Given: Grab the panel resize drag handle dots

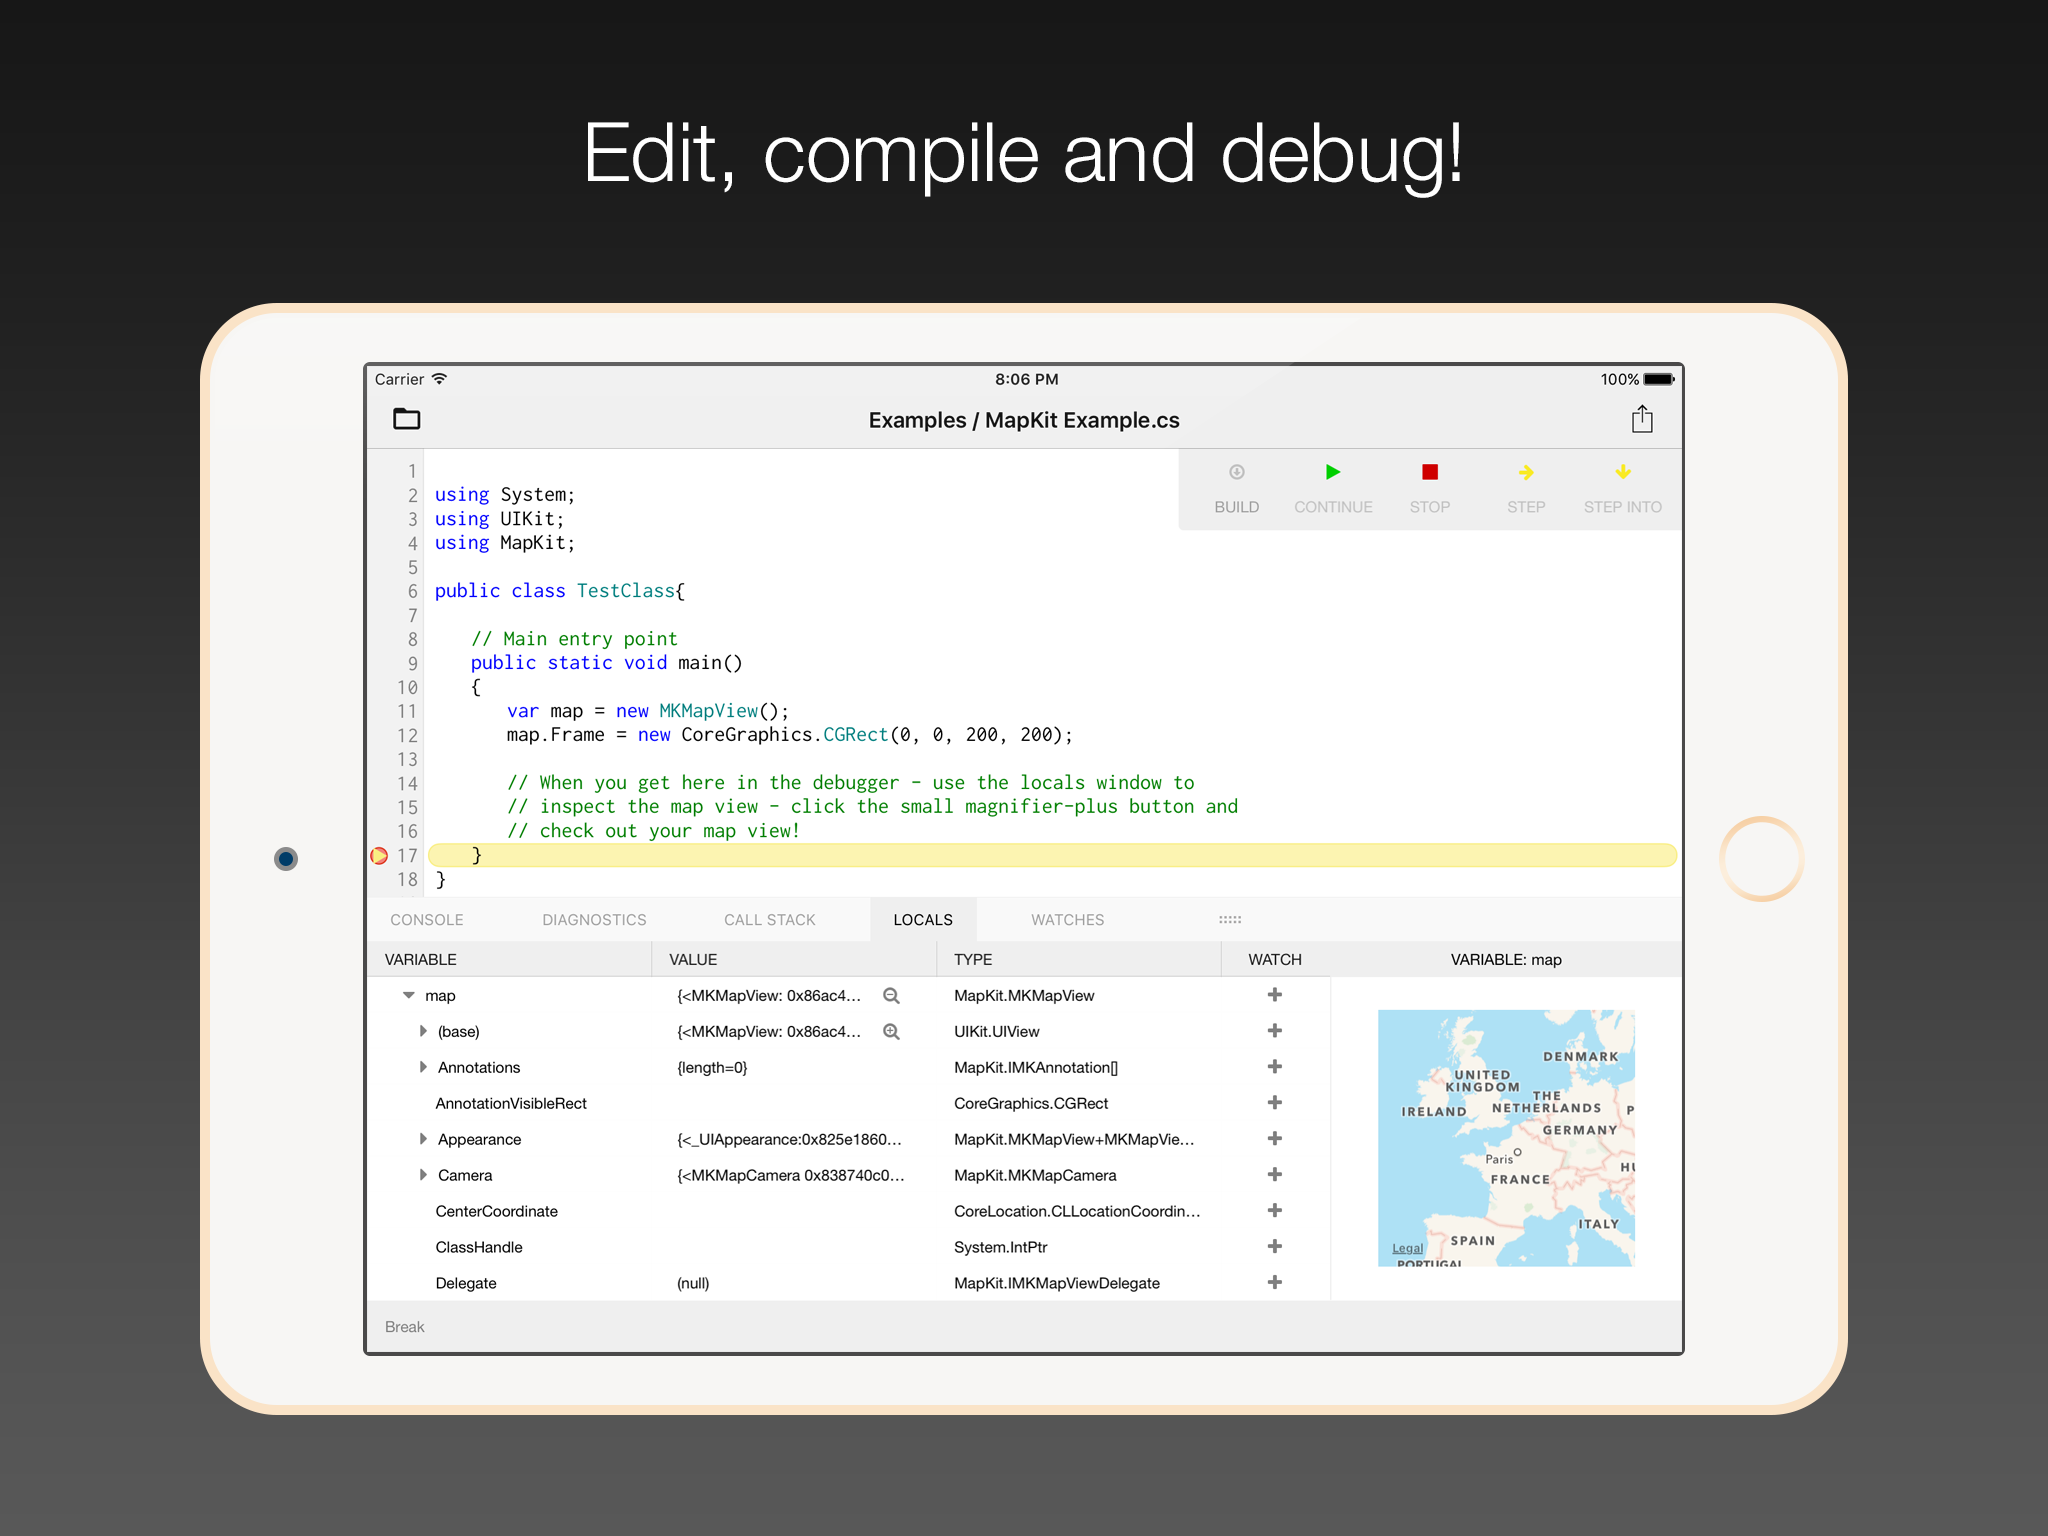Looking at the screenshot, I should coord(1230,920).
